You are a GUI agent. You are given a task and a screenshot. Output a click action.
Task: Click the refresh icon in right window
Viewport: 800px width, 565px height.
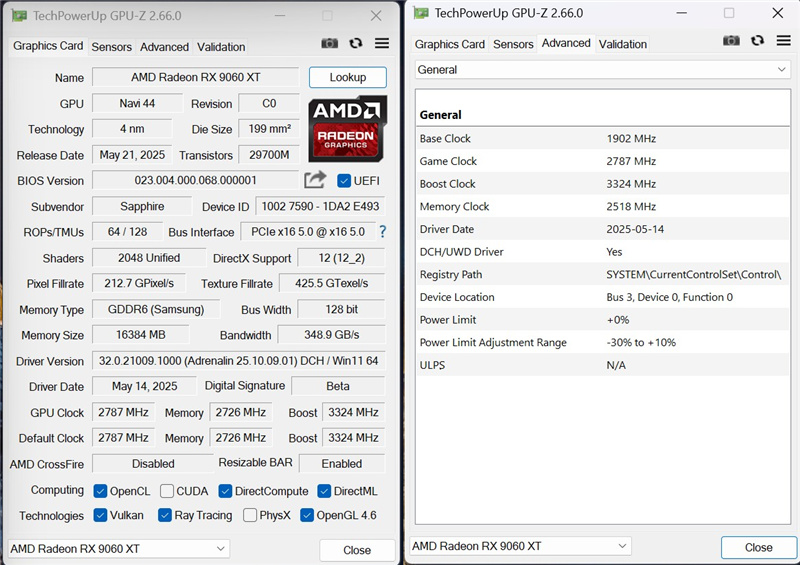point(757,41)
